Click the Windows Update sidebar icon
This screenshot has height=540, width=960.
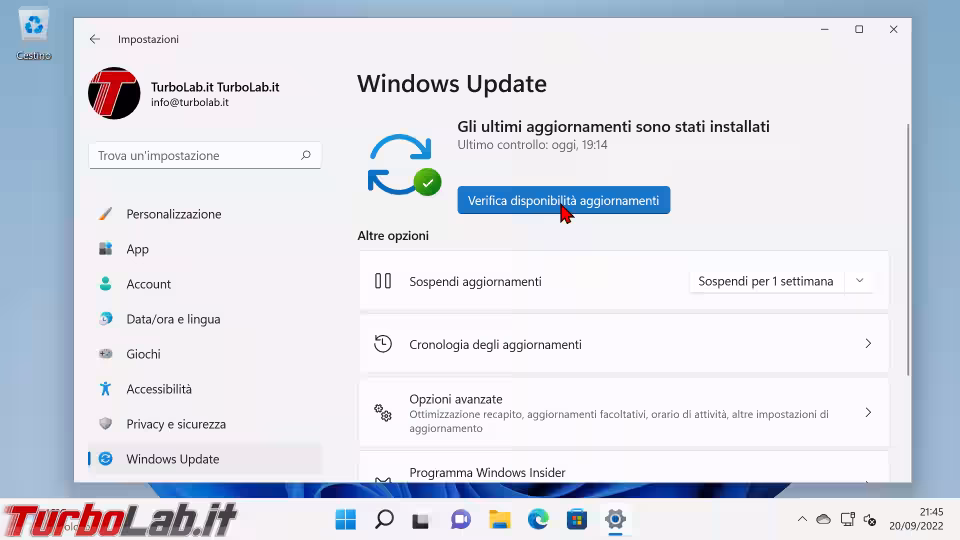point(105,459)
